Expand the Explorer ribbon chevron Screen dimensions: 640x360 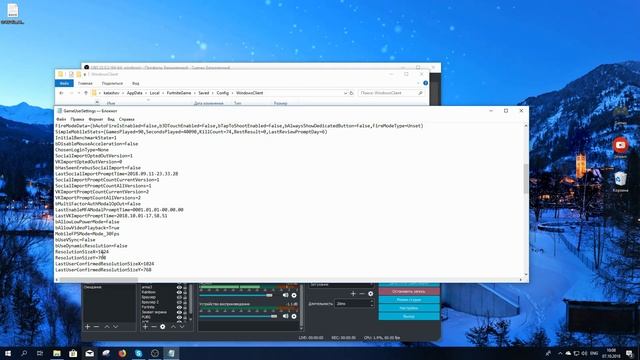point(418,83)
